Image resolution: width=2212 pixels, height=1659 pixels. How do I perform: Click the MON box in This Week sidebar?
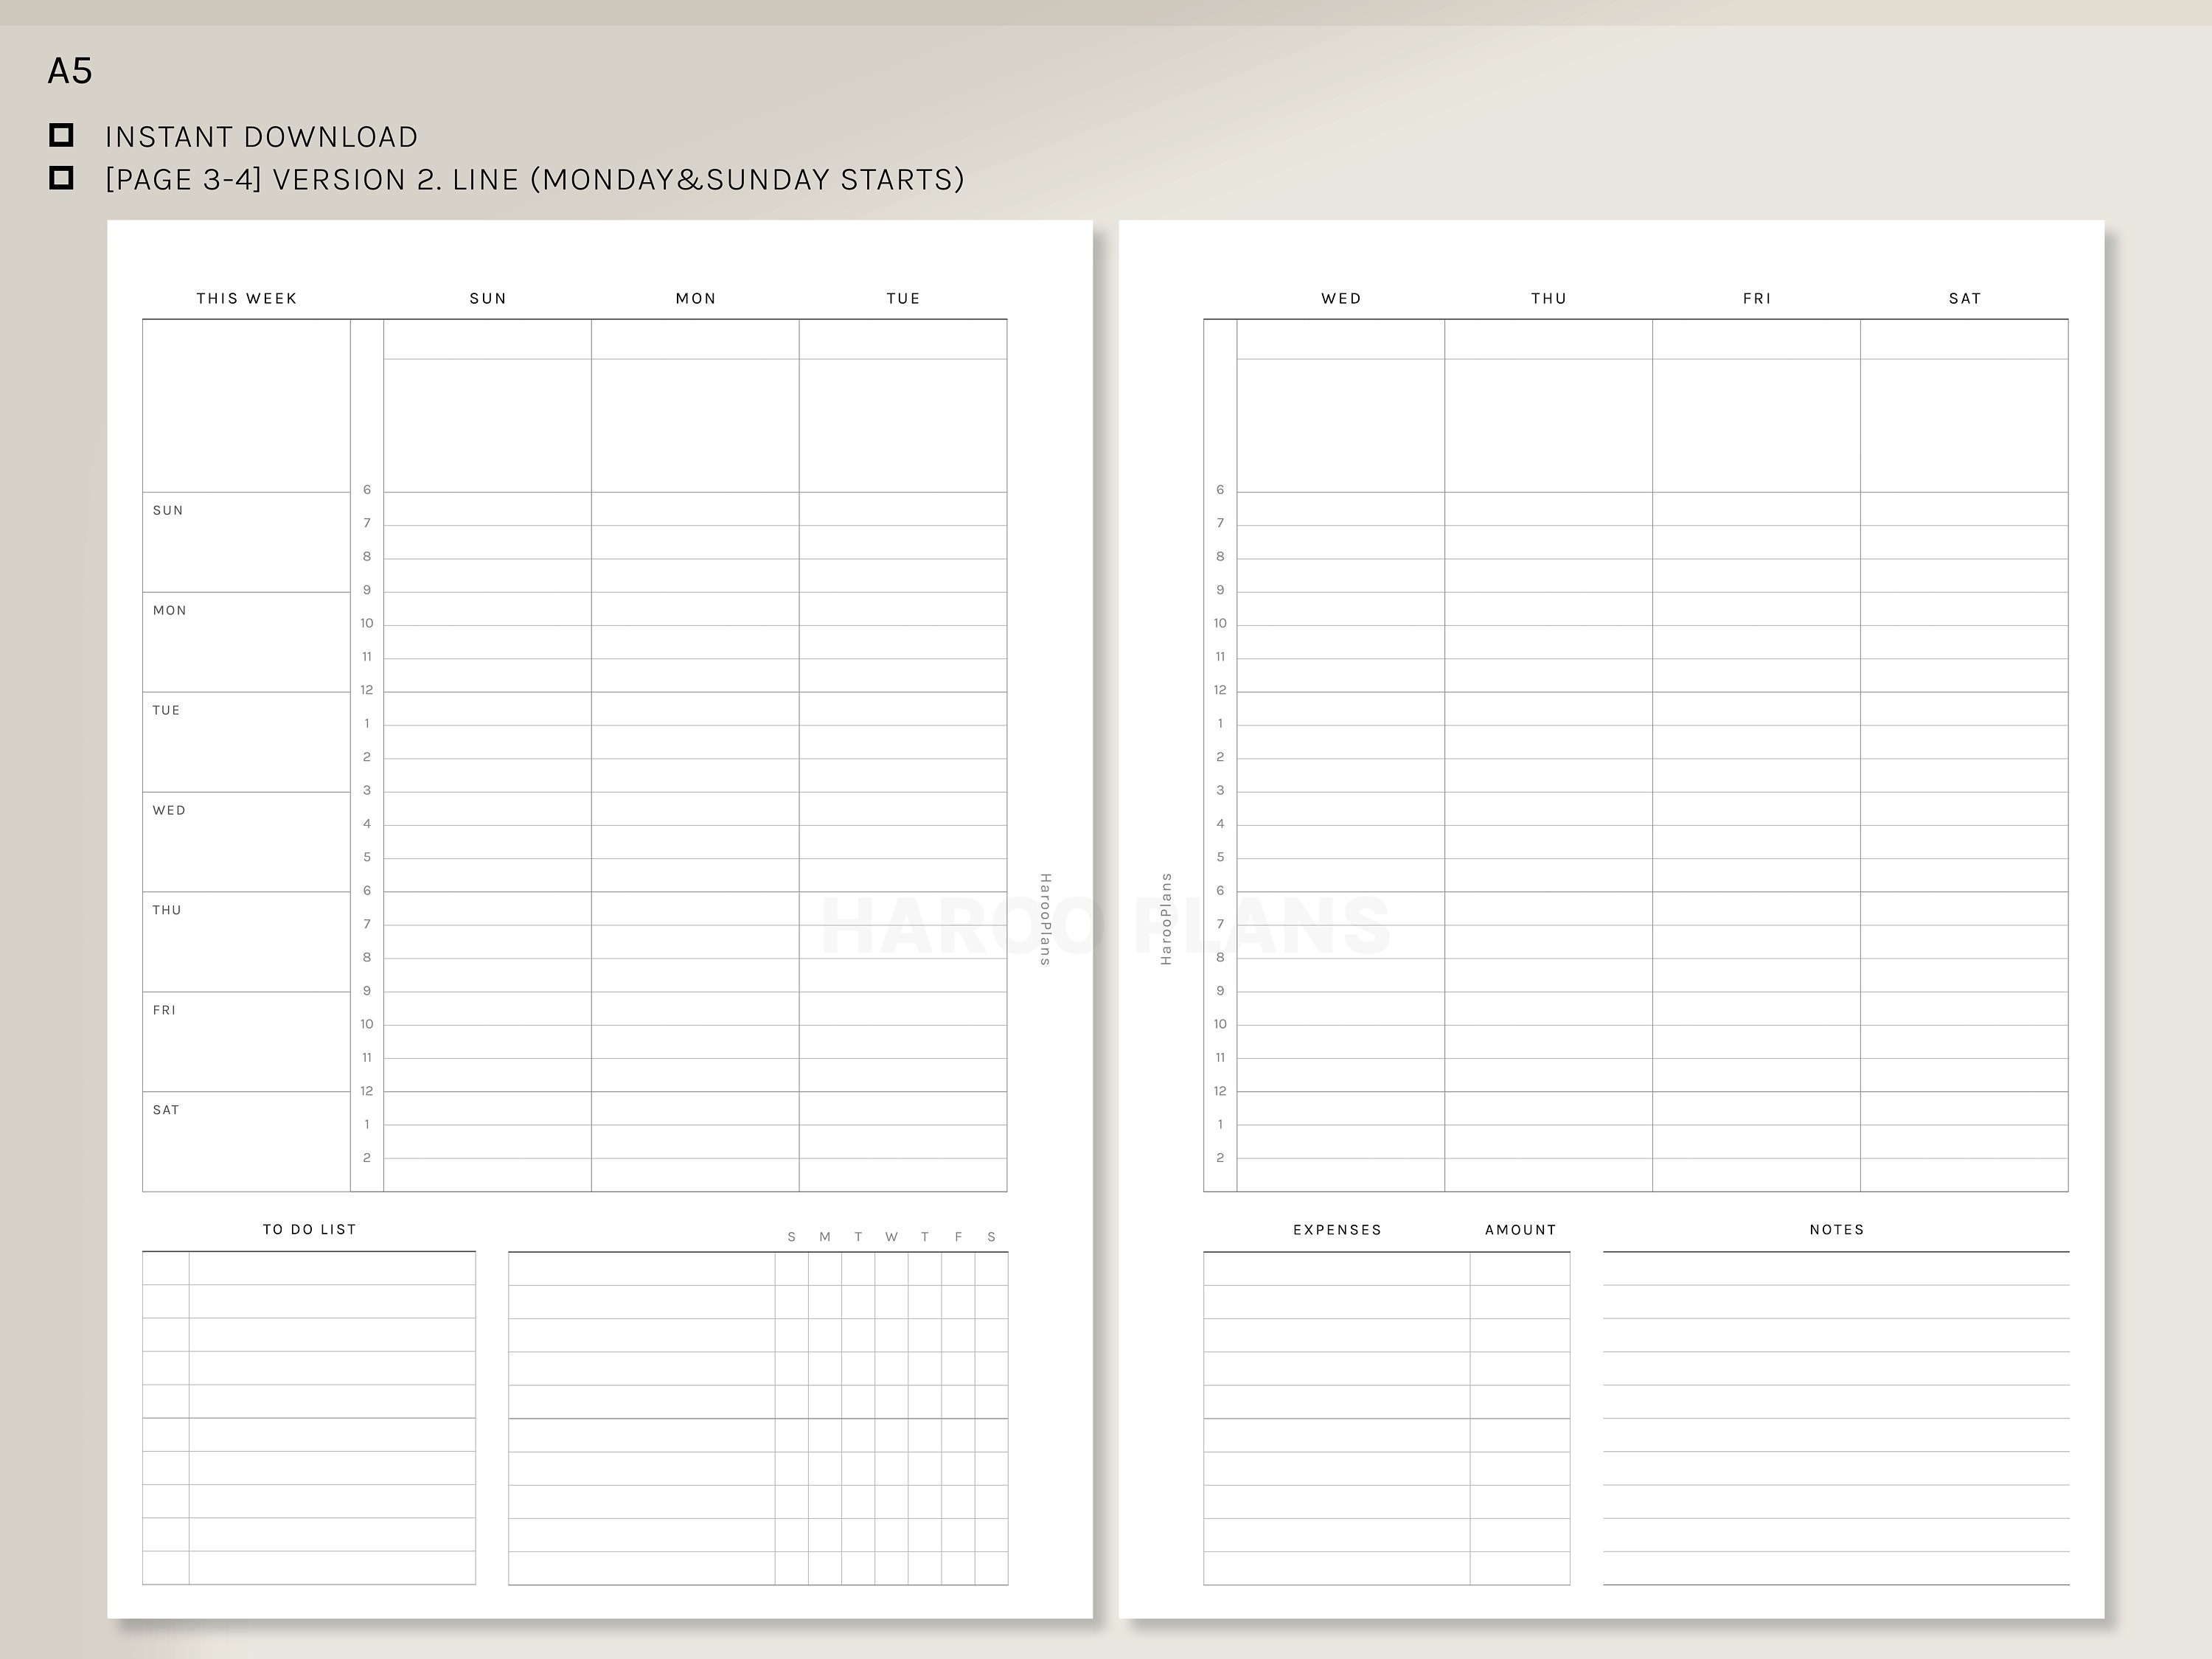coord(246,642)
